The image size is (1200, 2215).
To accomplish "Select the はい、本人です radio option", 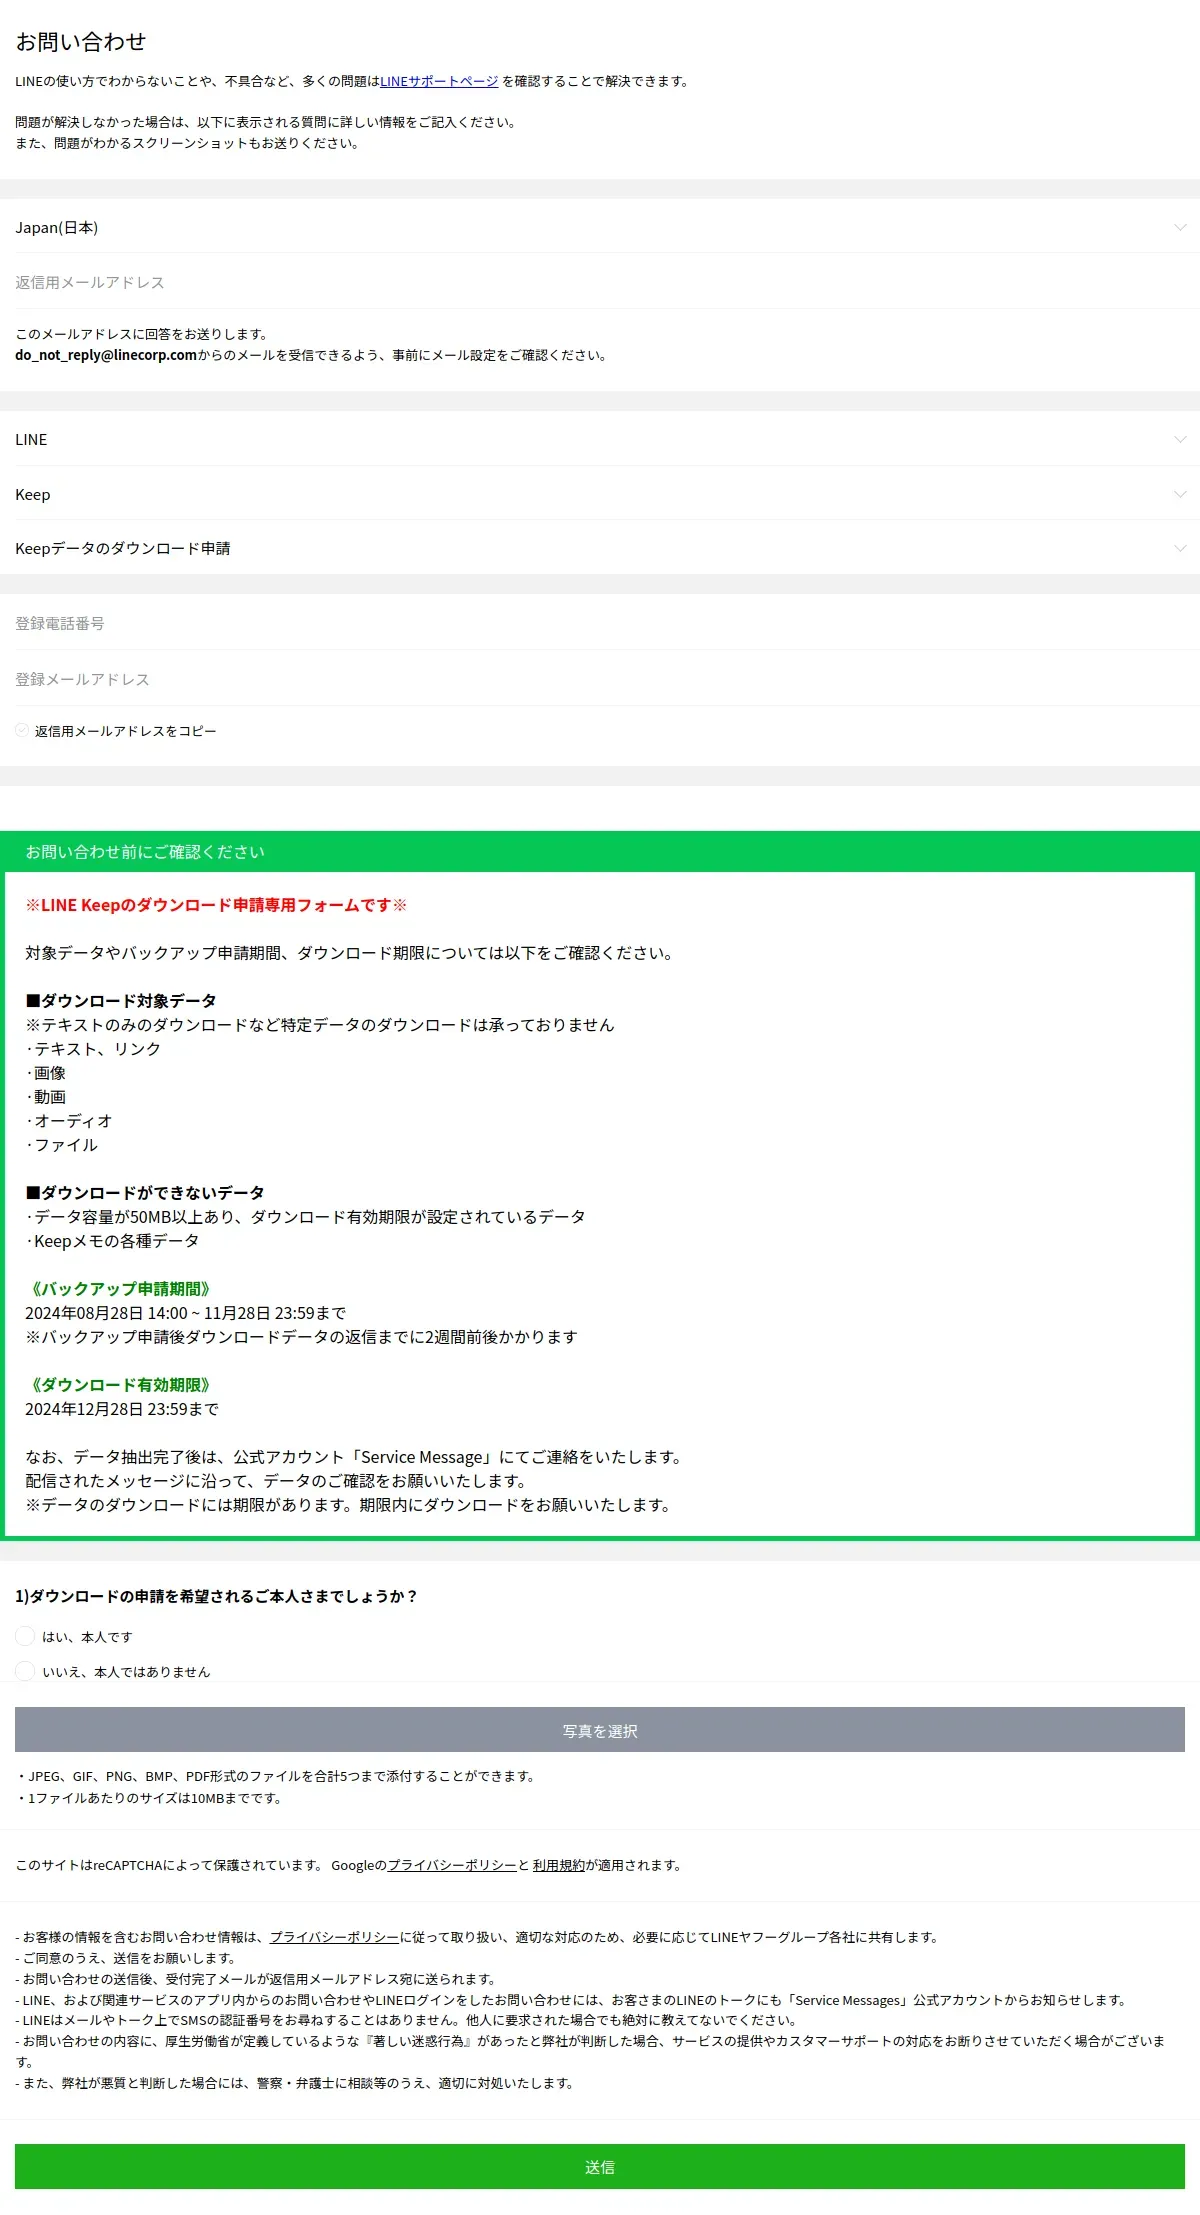I will tap(25, 1636).
